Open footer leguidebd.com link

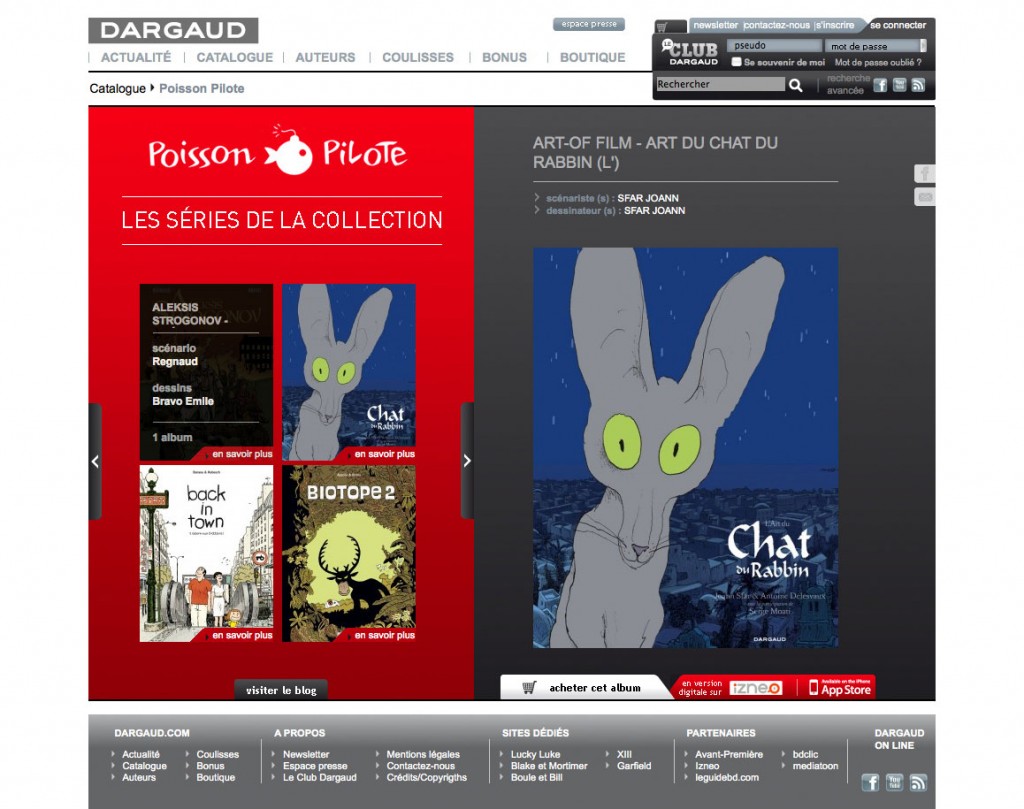[x=727, y=778]
